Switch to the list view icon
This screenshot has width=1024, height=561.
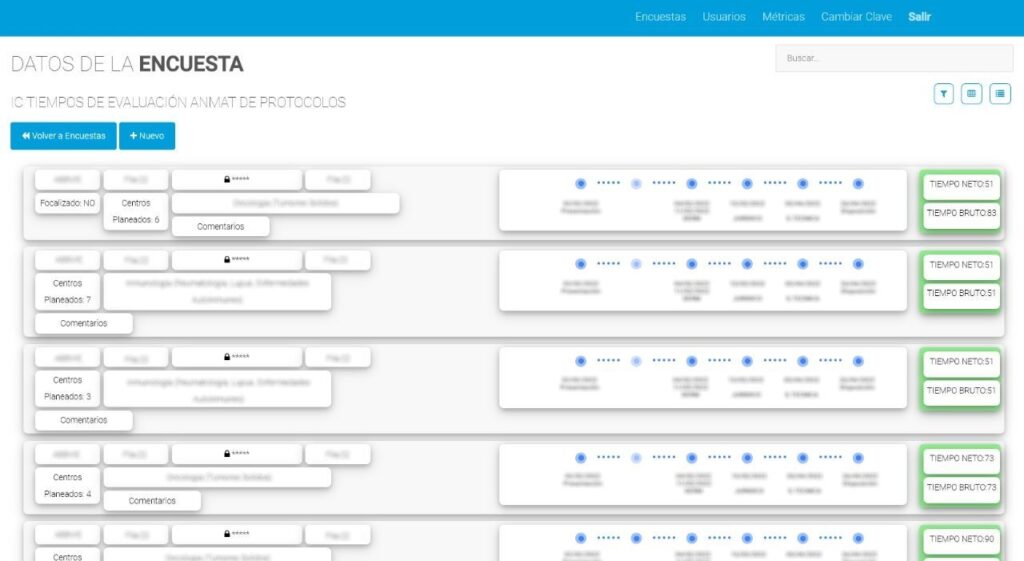(1000, 93)
